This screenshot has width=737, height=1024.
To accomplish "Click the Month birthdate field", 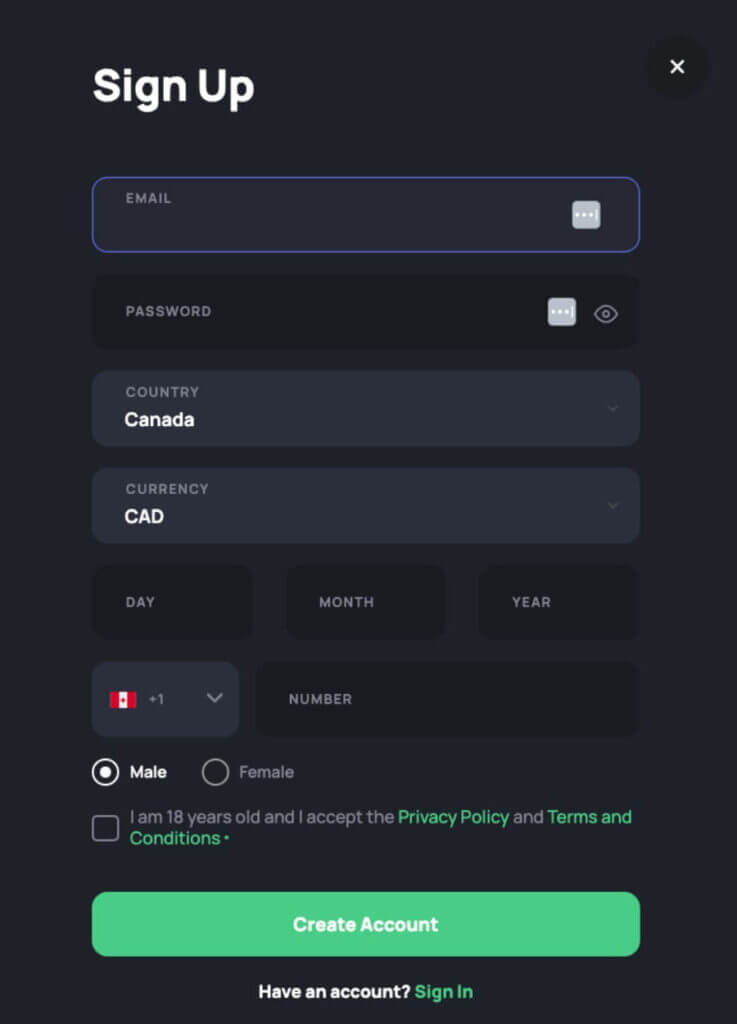I will click(365, 602).
